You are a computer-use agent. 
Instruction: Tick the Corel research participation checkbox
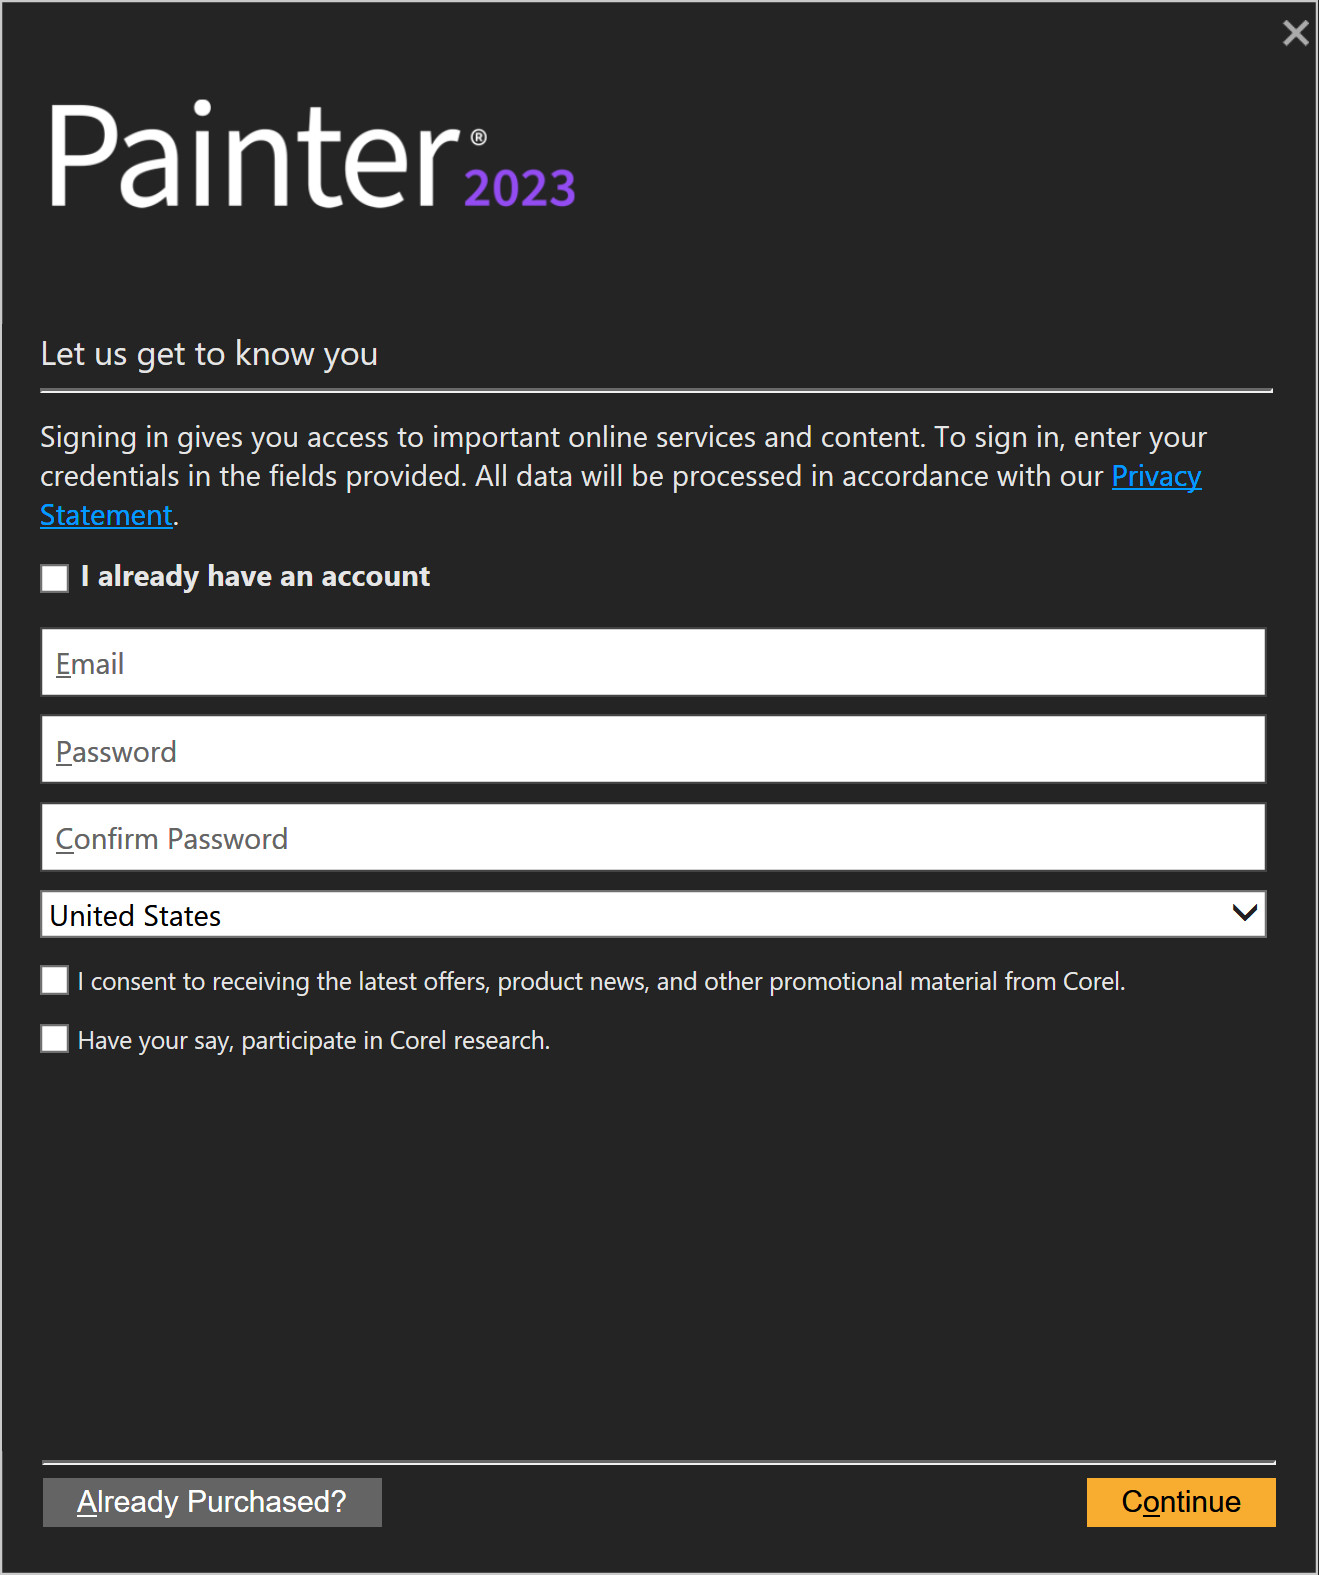(x=55, y=1039)
